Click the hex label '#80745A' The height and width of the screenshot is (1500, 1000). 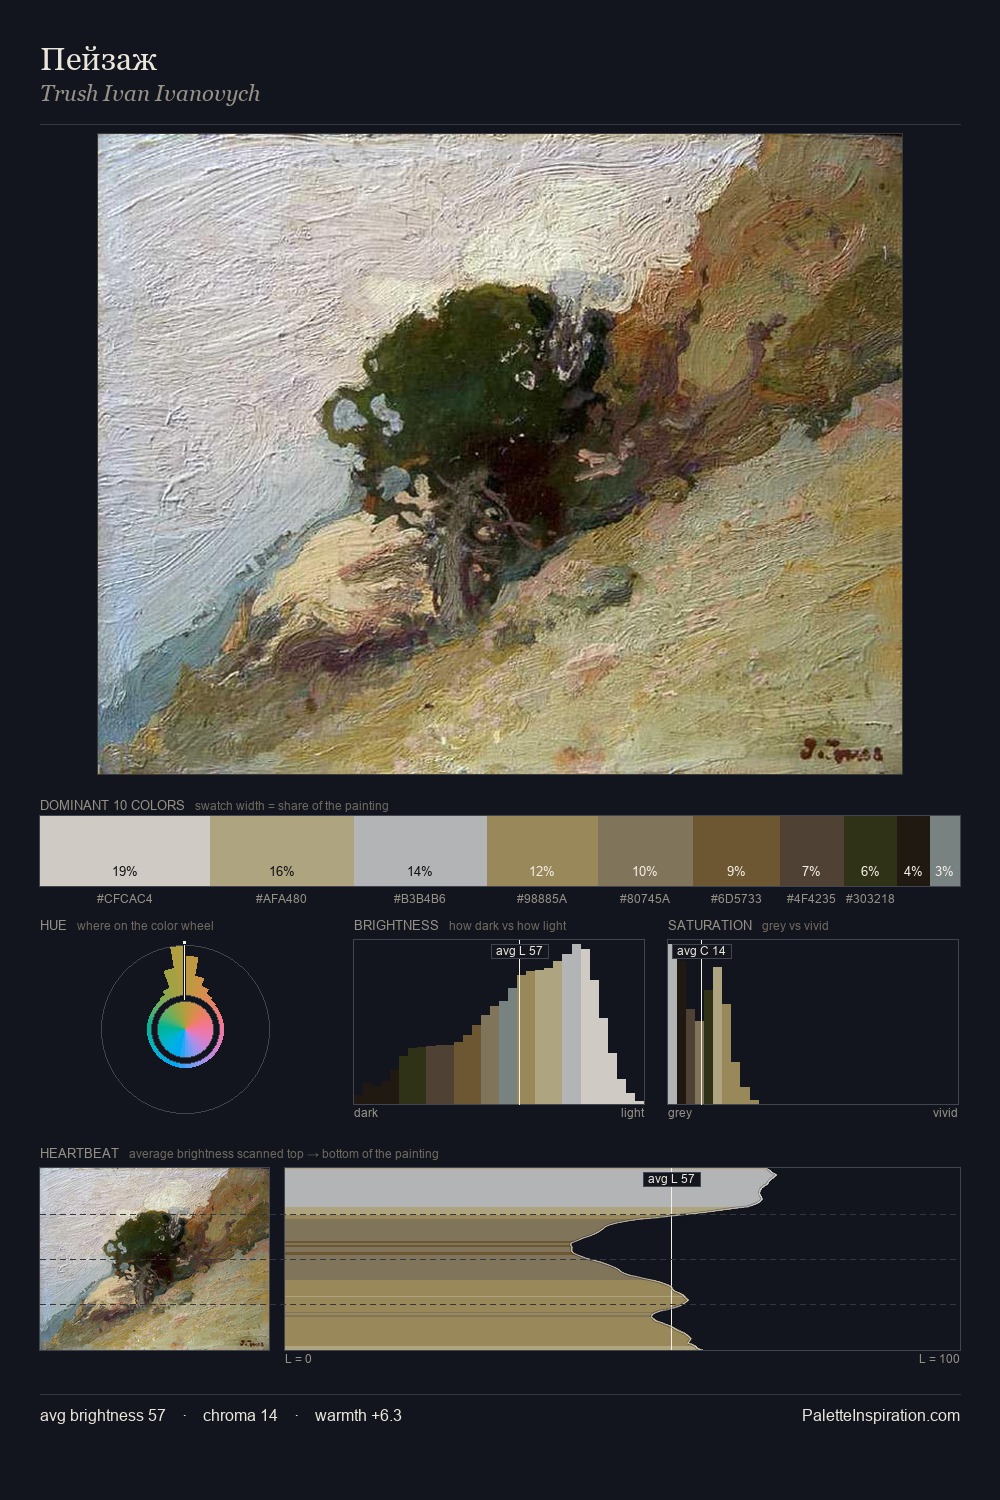(x=645, y=898)
